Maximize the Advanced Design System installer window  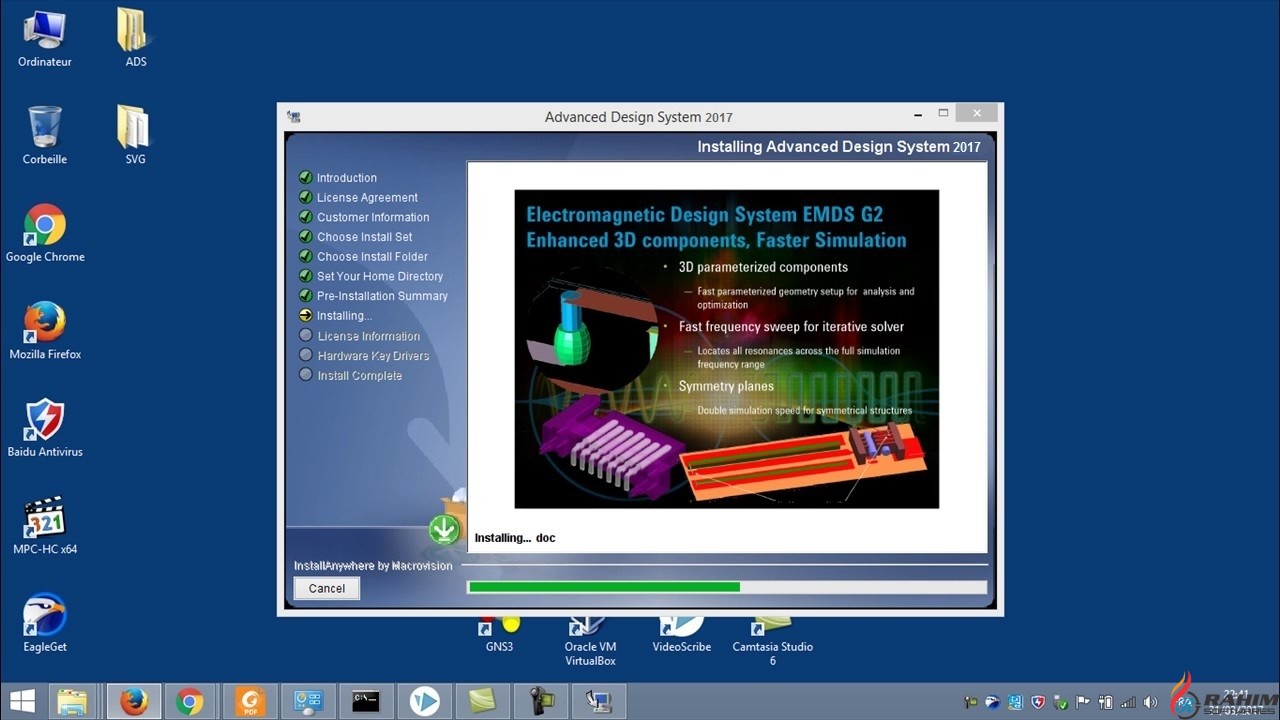point(943,113)
